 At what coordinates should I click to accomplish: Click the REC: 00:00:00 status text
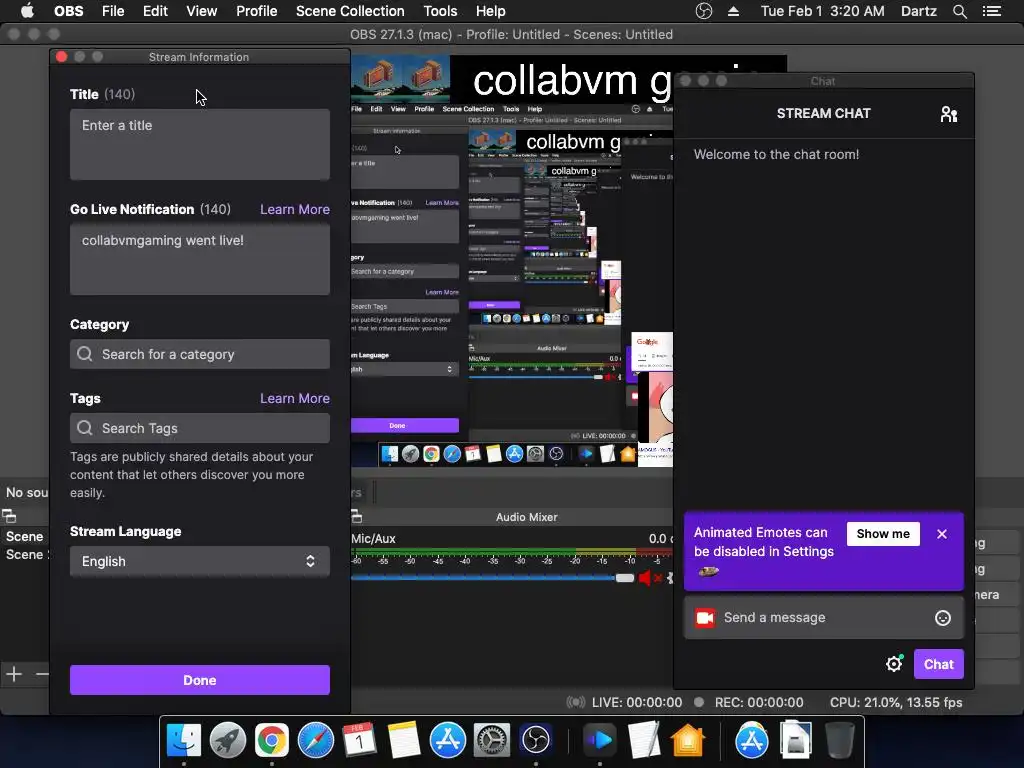pos(759,702)
